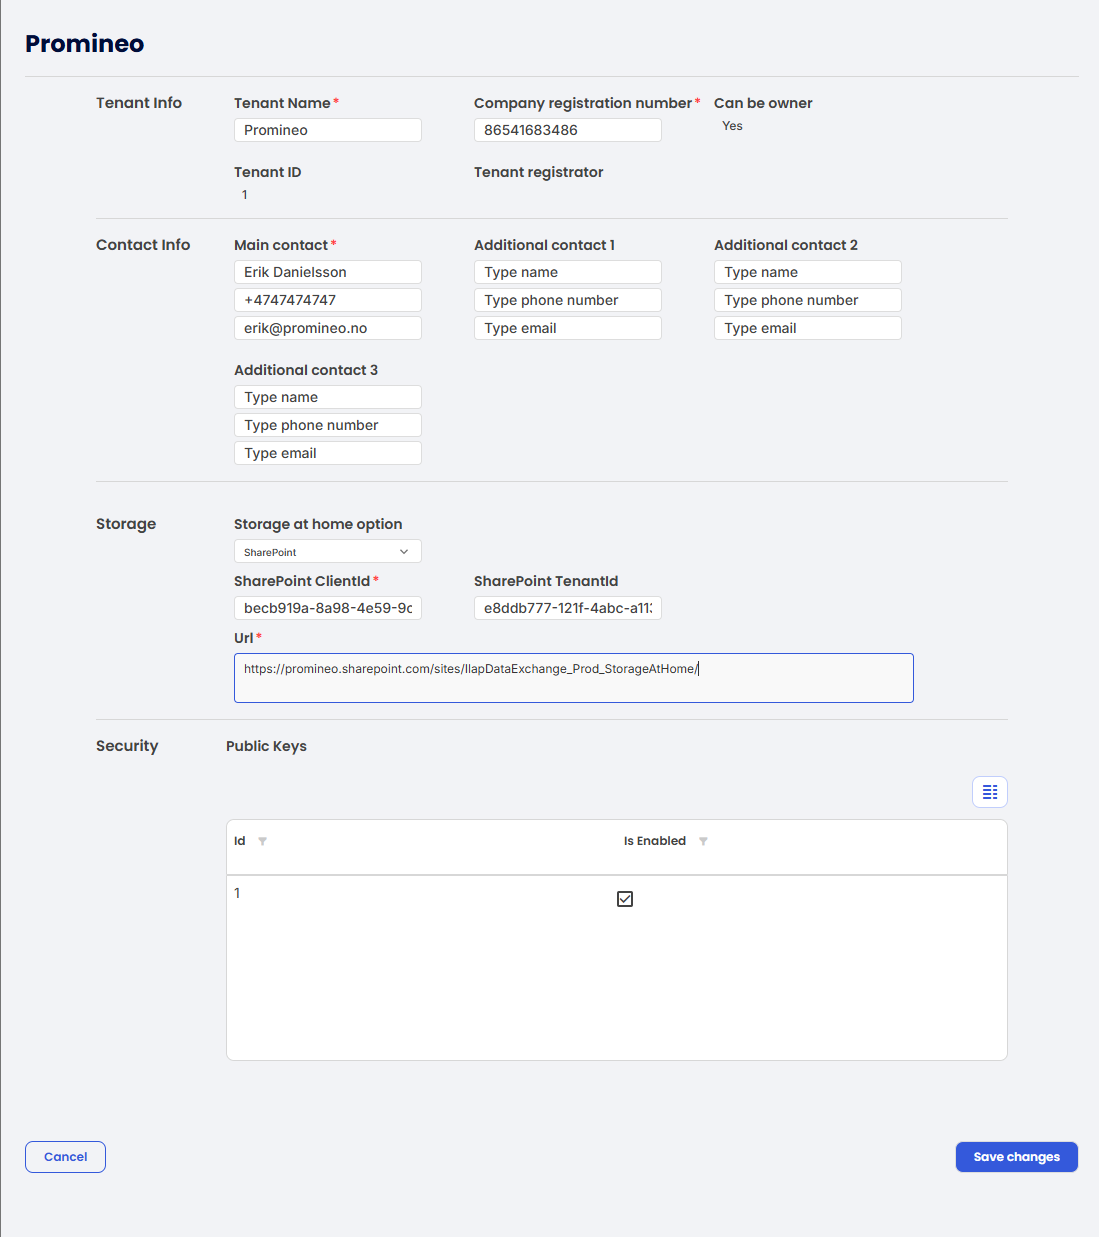Click Additional contact 3 name field
Screen dimensions: 1099x1237
pyautogui.click(x=328, y=397)
